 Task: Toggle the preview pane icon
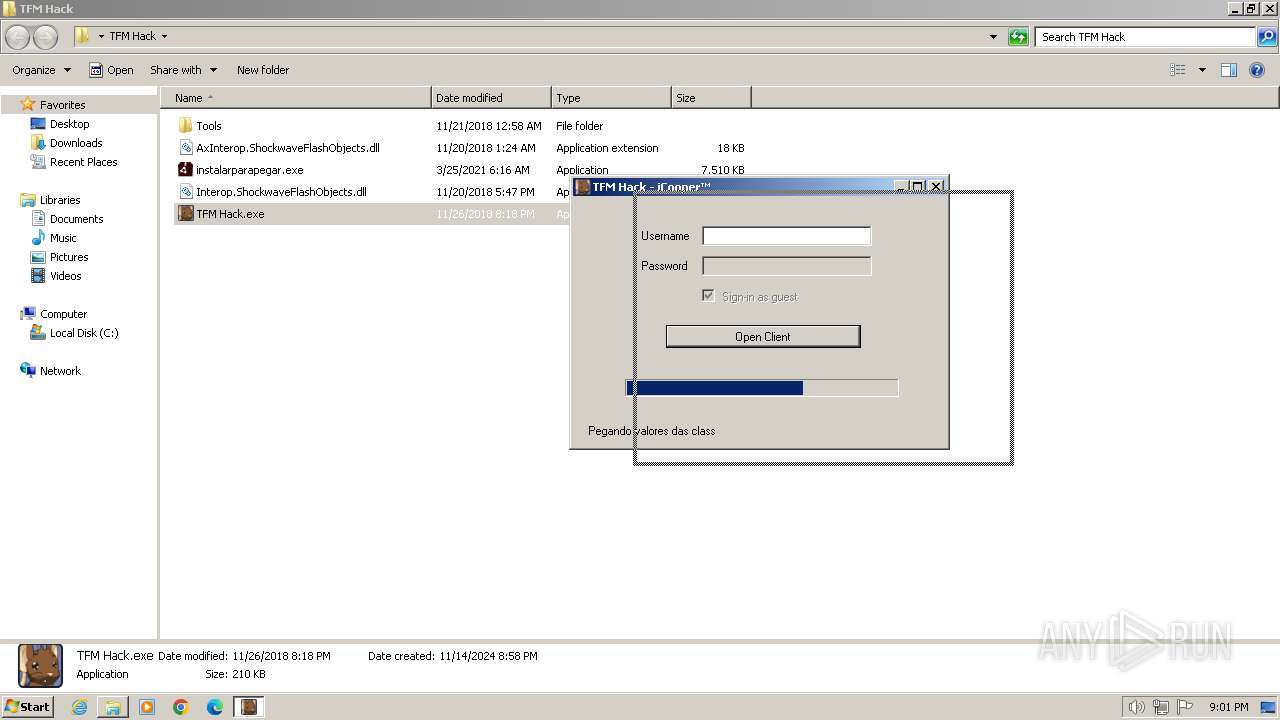click(1229, 70)
